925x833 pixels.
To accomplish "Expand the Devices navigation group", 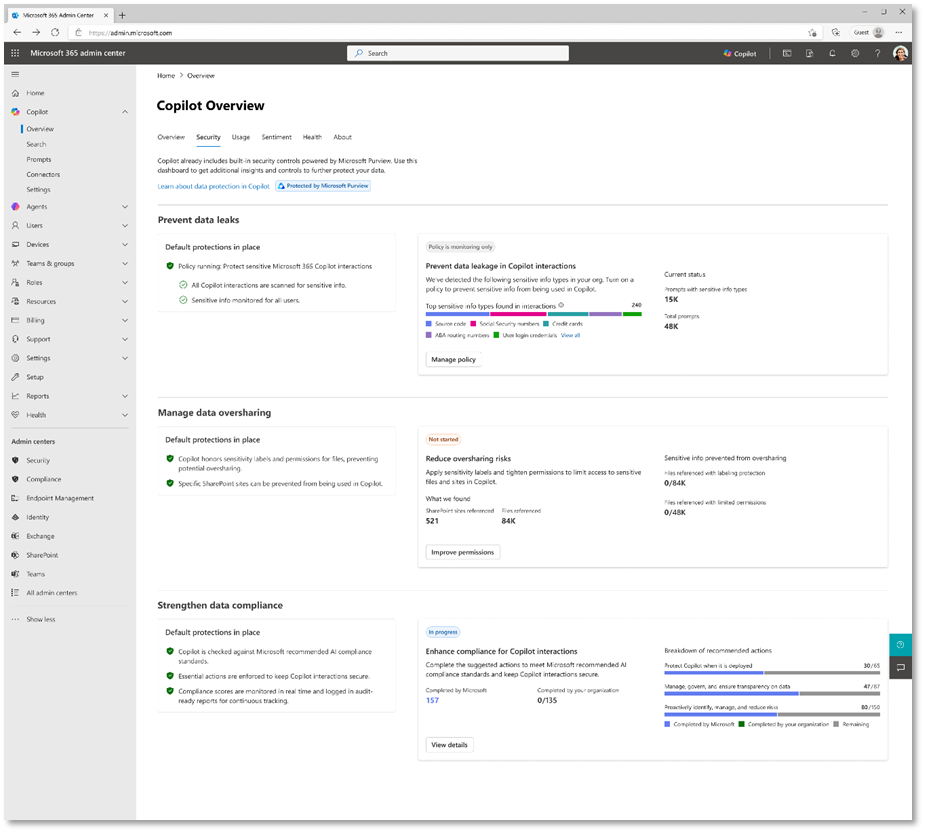I will click(125, 245).
